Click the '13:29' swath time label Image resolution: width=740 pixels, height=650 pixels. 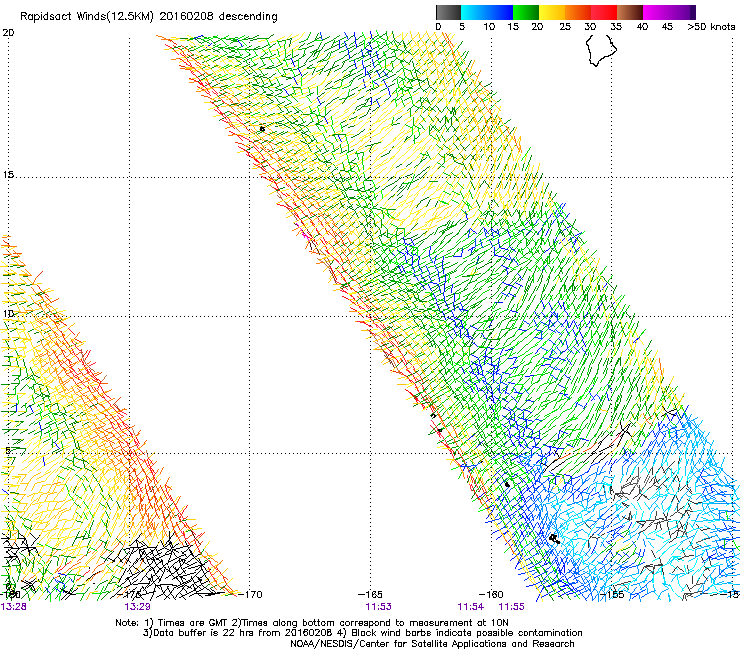137,607
